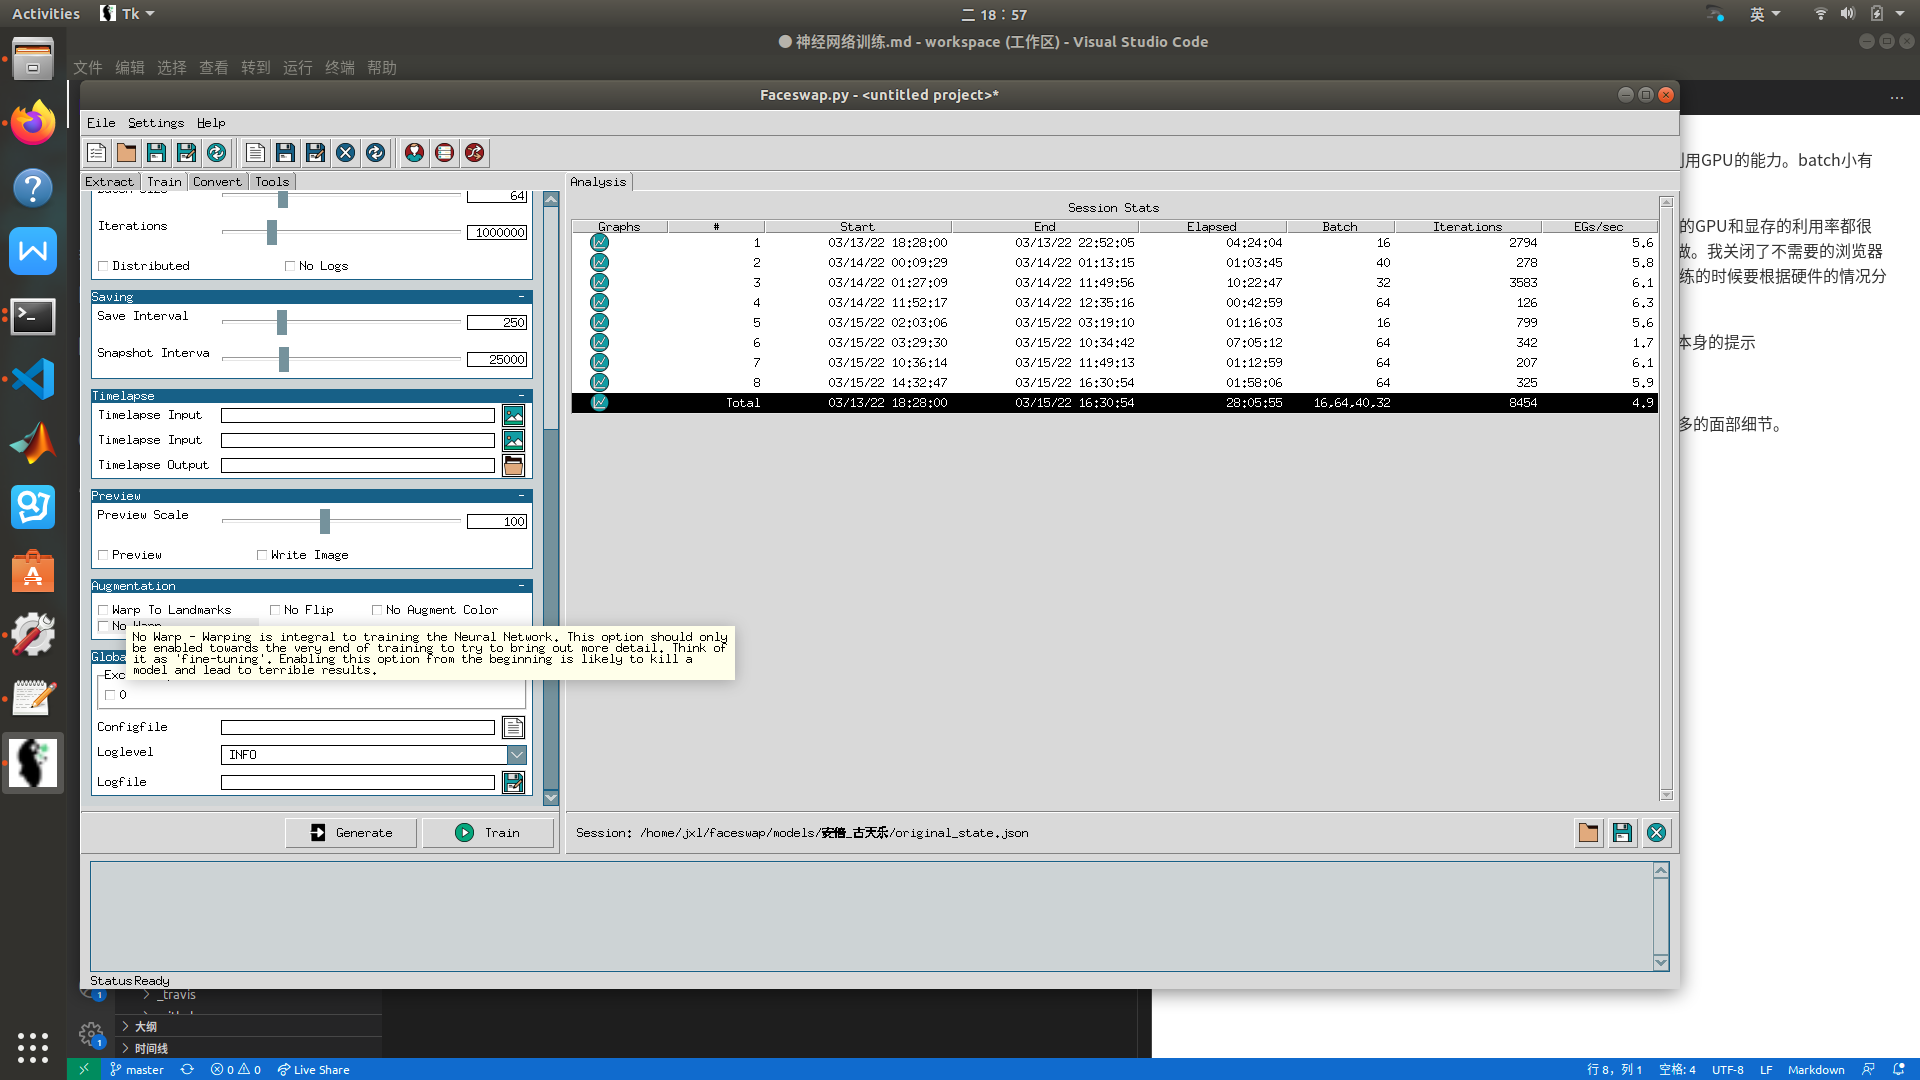The width and height of the screenshot is (1920, 1080).
Task: Click Markdown language mode in status bar
Action: (1816, 1070)
